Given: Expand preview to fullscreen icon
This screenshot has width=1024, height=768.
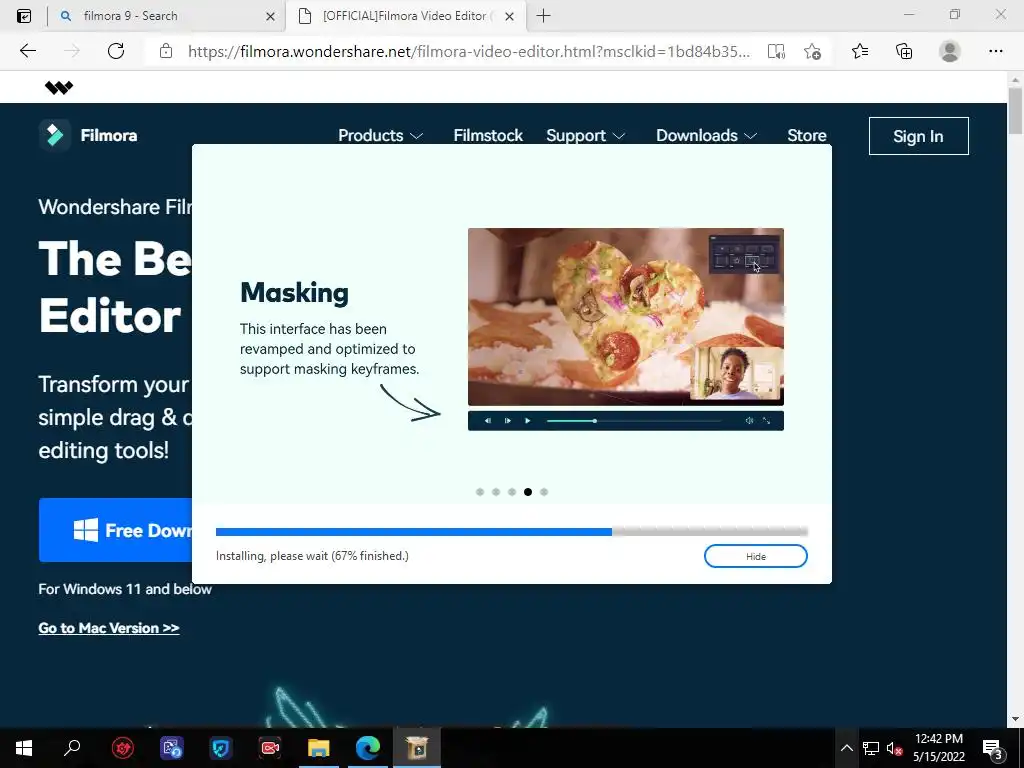Looking at the screenshot, I should point(767,421).
